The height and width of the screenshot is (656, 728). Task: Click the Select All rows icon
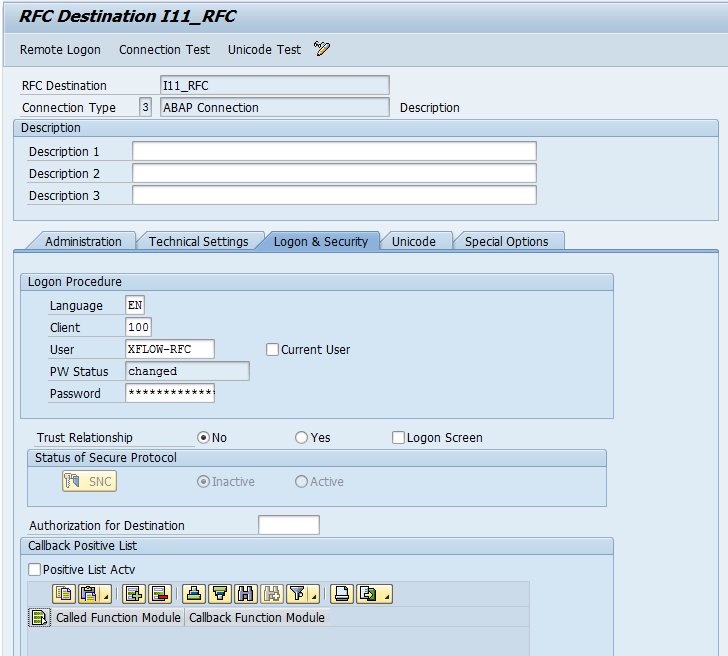39,618
